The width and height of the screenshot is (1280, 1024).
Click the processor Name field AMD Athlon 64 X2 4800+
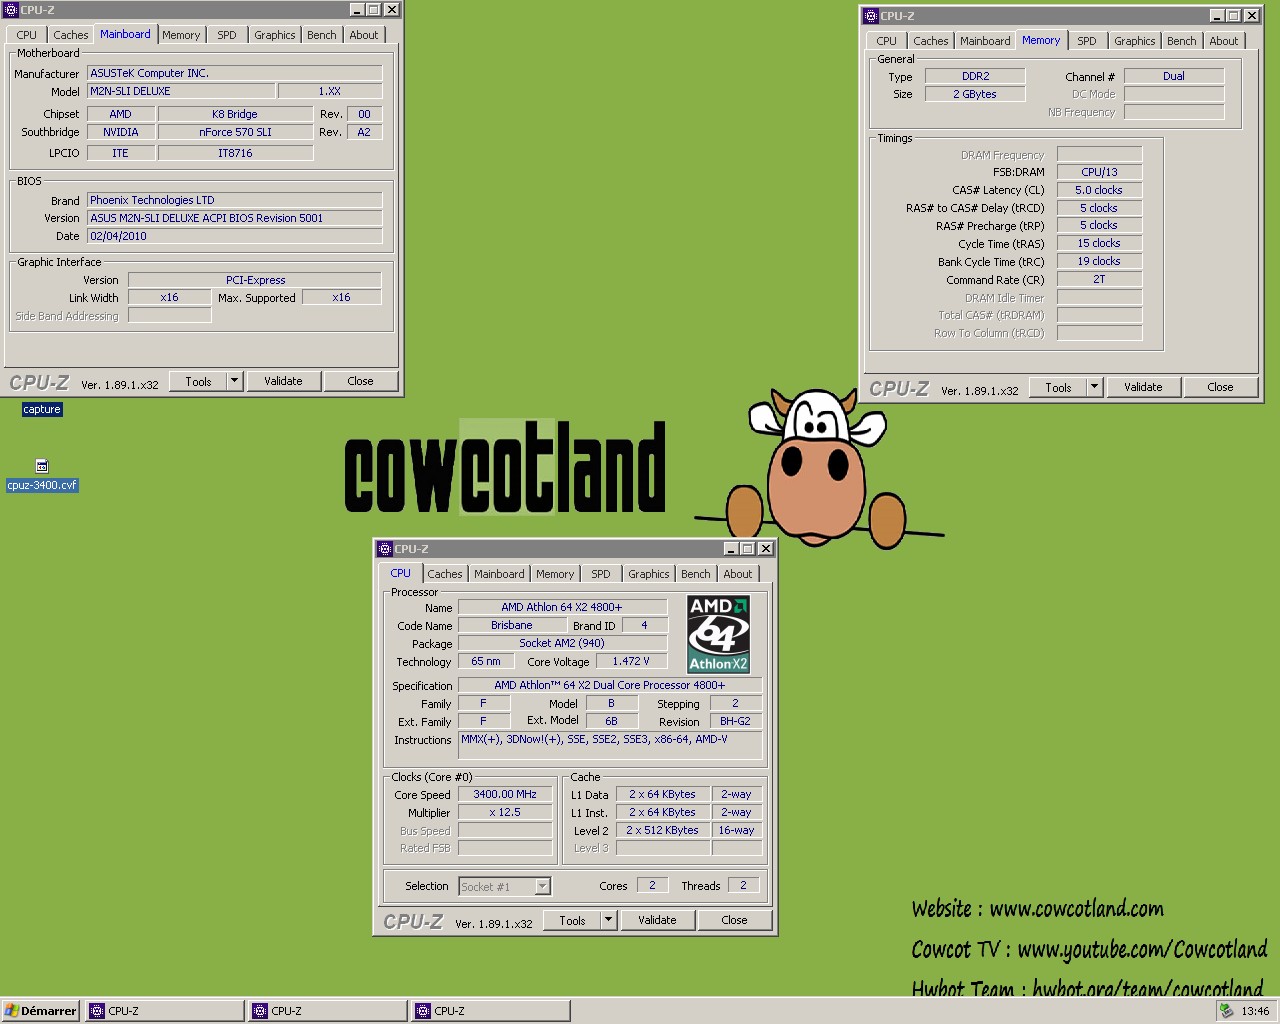point(562,607)
